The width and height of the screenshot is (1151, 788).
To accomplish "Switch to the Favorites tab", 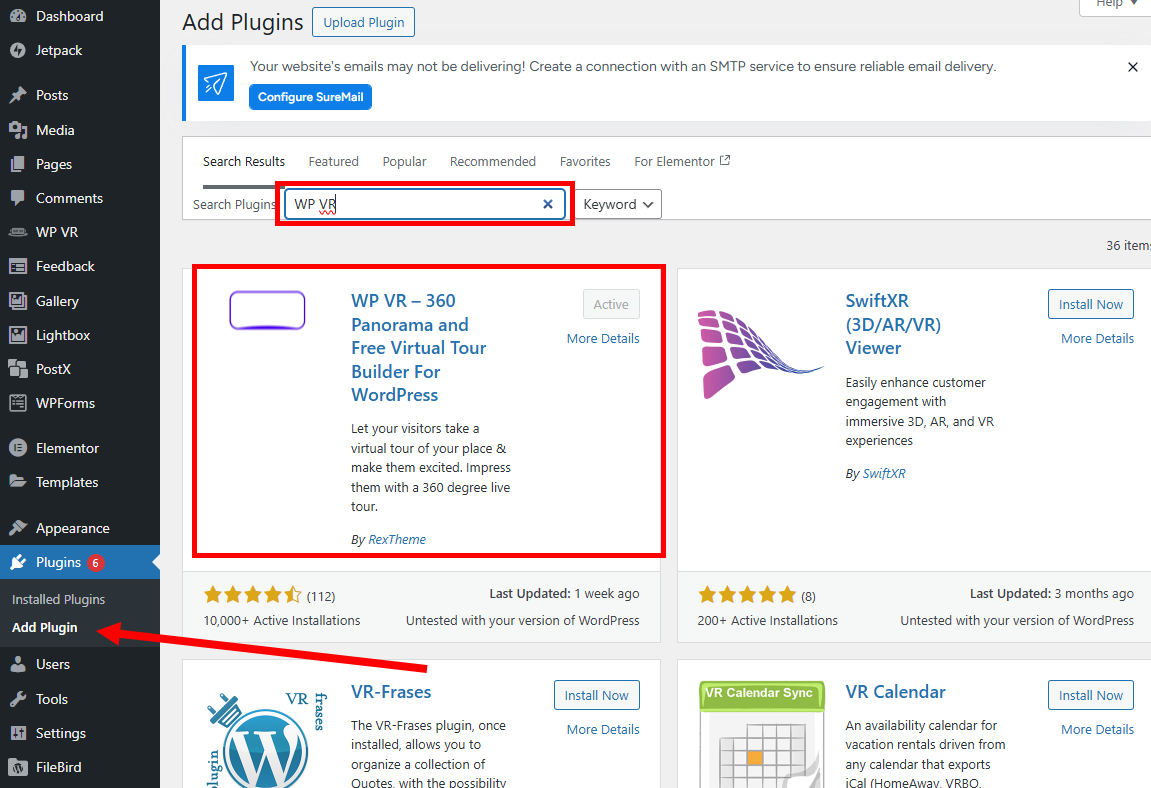I will [584, 162].
